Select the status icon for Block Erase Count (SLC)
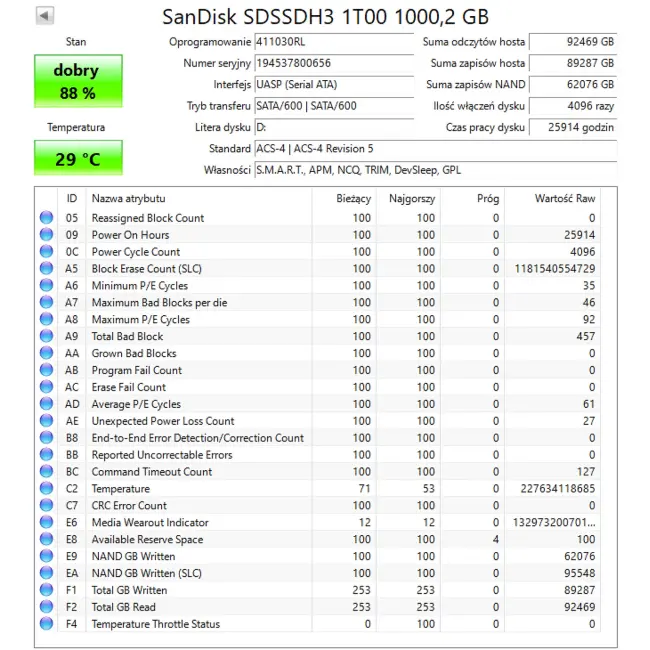The image size is (650, 650). (46, 269)
